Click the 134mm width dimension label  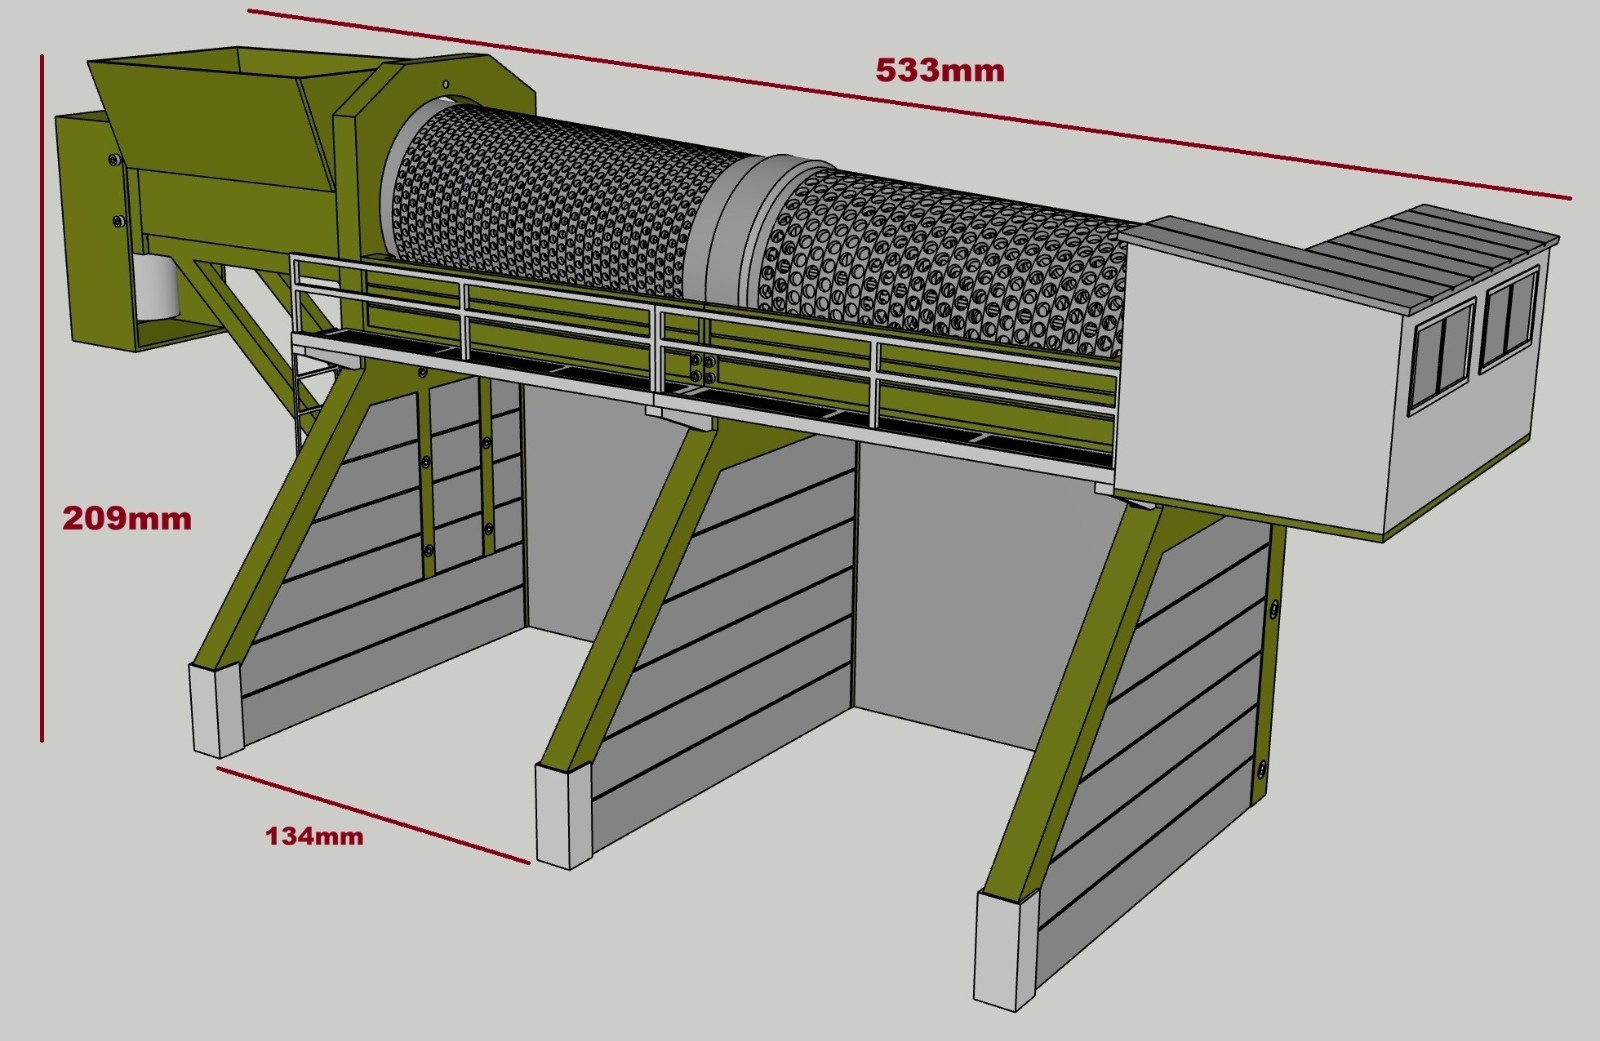click(x=314, y=836)
